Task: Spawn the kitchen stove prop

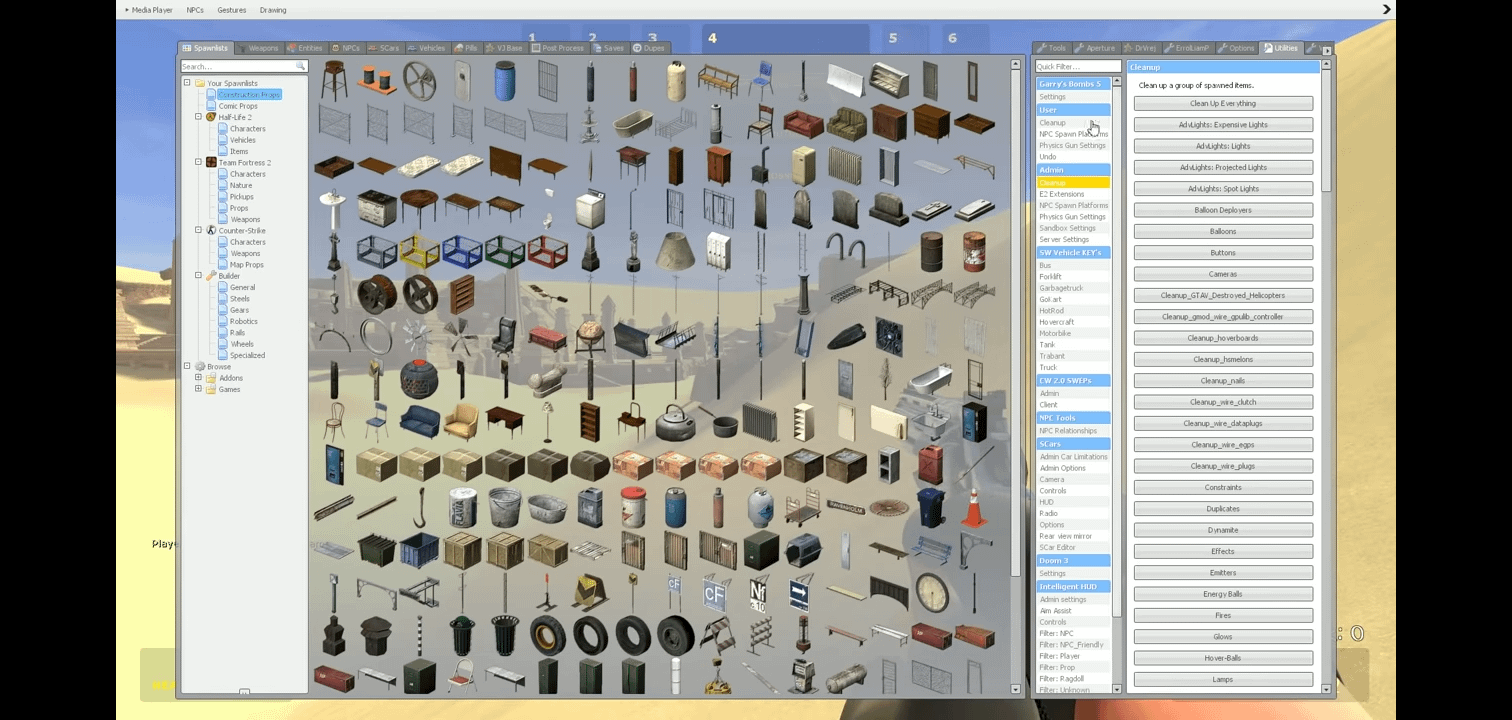Action: [x=376, y=209]
